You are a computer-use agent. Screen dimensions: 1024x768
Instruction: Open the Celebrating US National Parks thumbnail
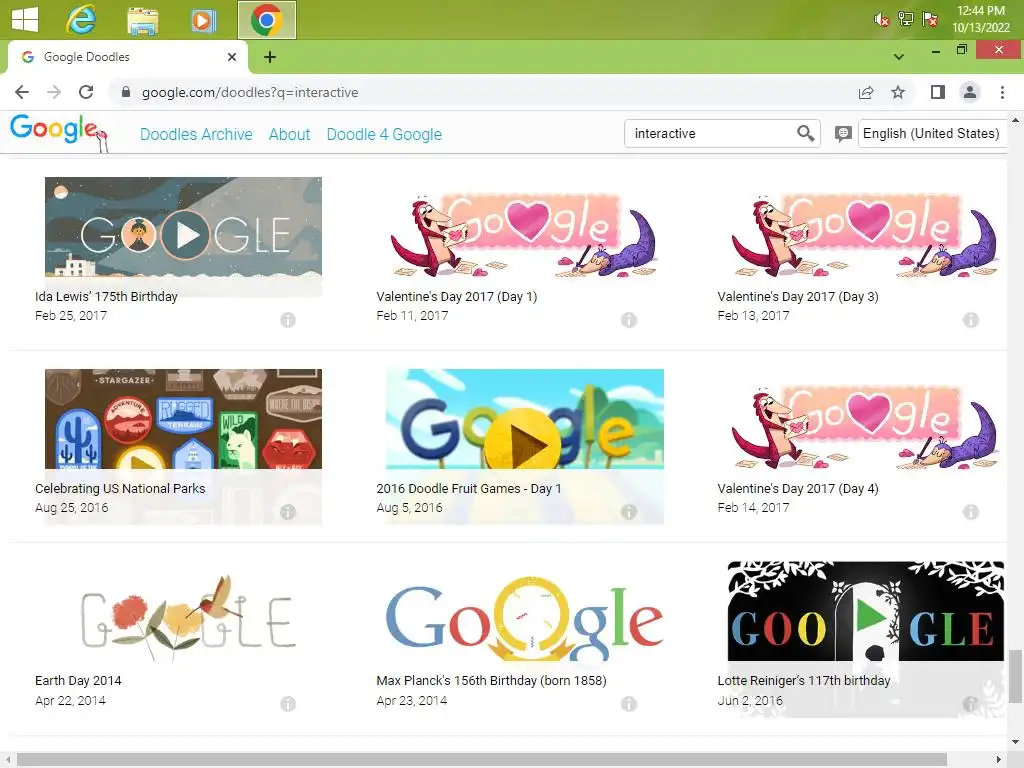pyautogui.click(x=183, y=419)
